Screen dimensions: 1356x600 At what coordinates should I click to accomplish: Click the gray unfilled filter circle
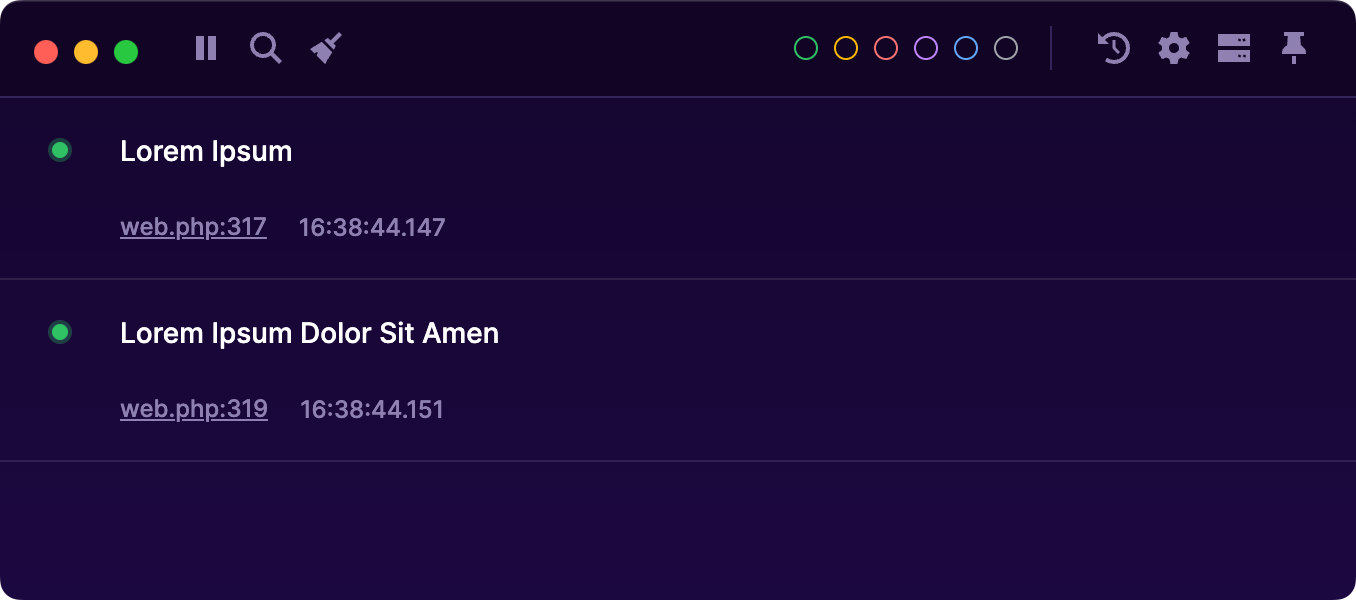click(1005, 47)
